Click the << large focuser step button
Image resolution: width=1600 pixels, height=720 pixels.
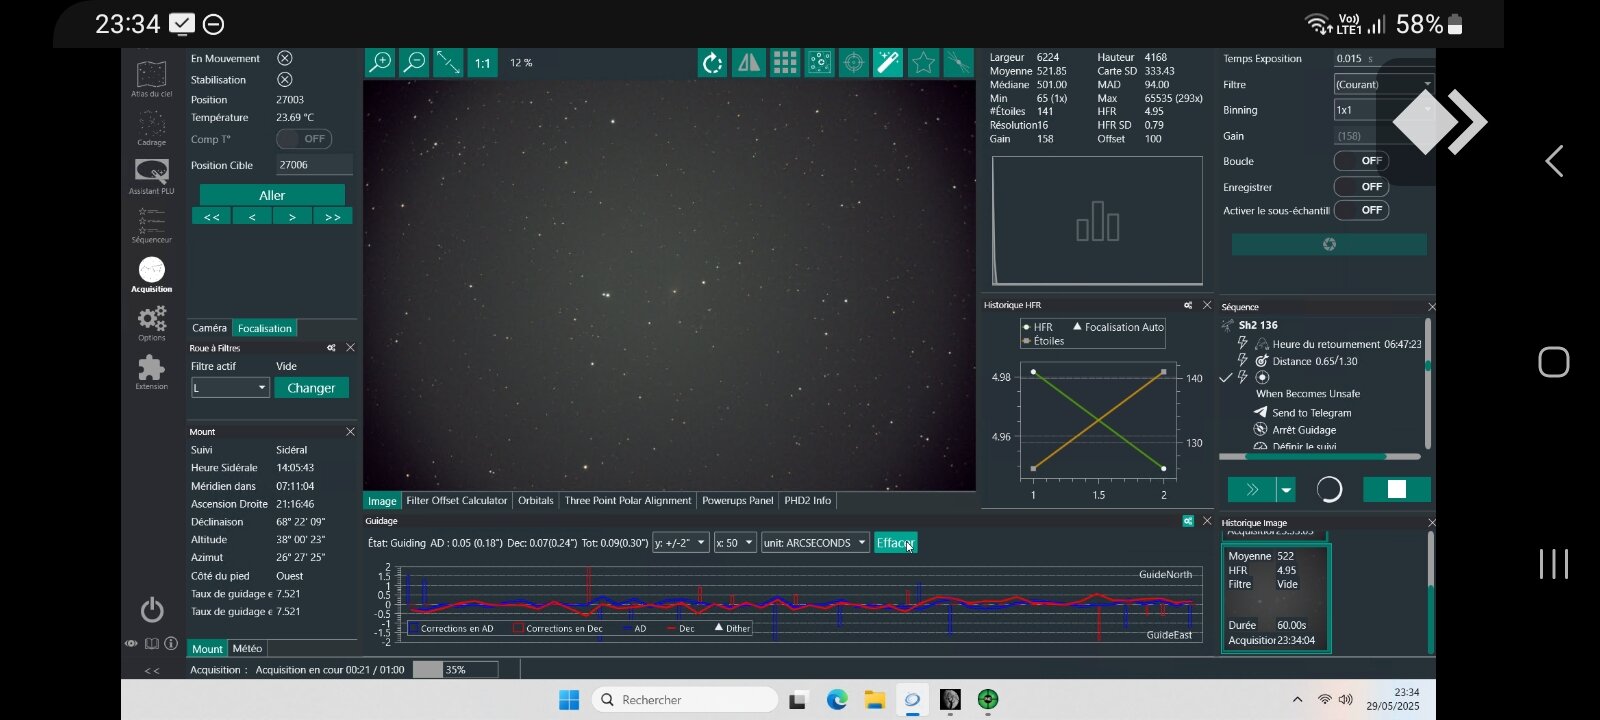[x=212, y=216]
